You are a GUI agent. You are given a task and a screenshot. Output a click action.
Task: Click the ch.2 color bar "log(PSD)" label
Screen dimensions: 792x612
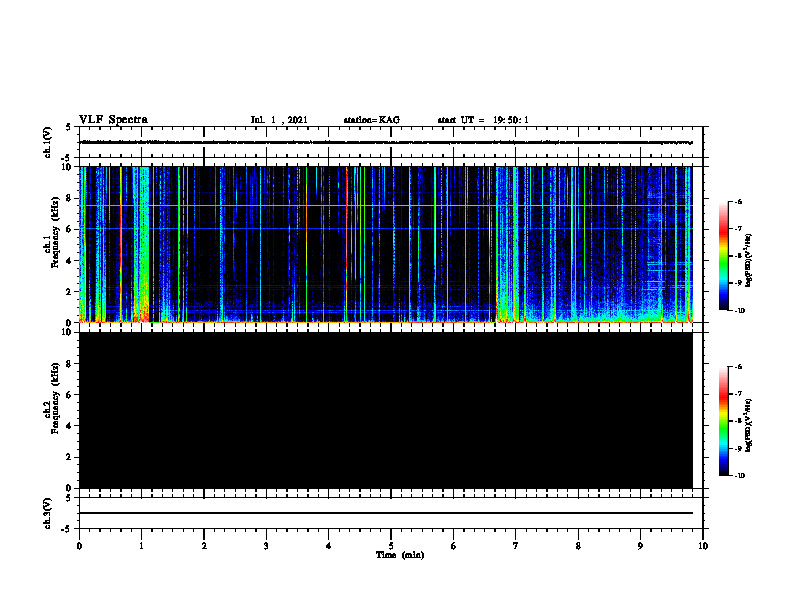[x=749, y=426]
